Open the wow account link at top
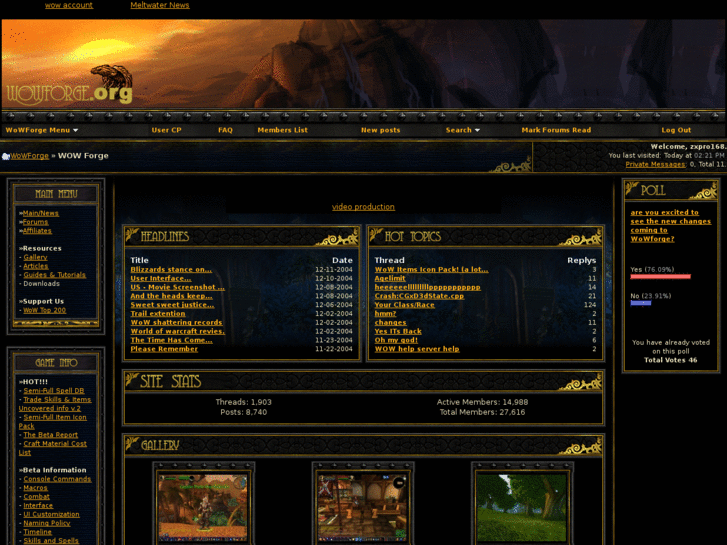 (69, 5)
